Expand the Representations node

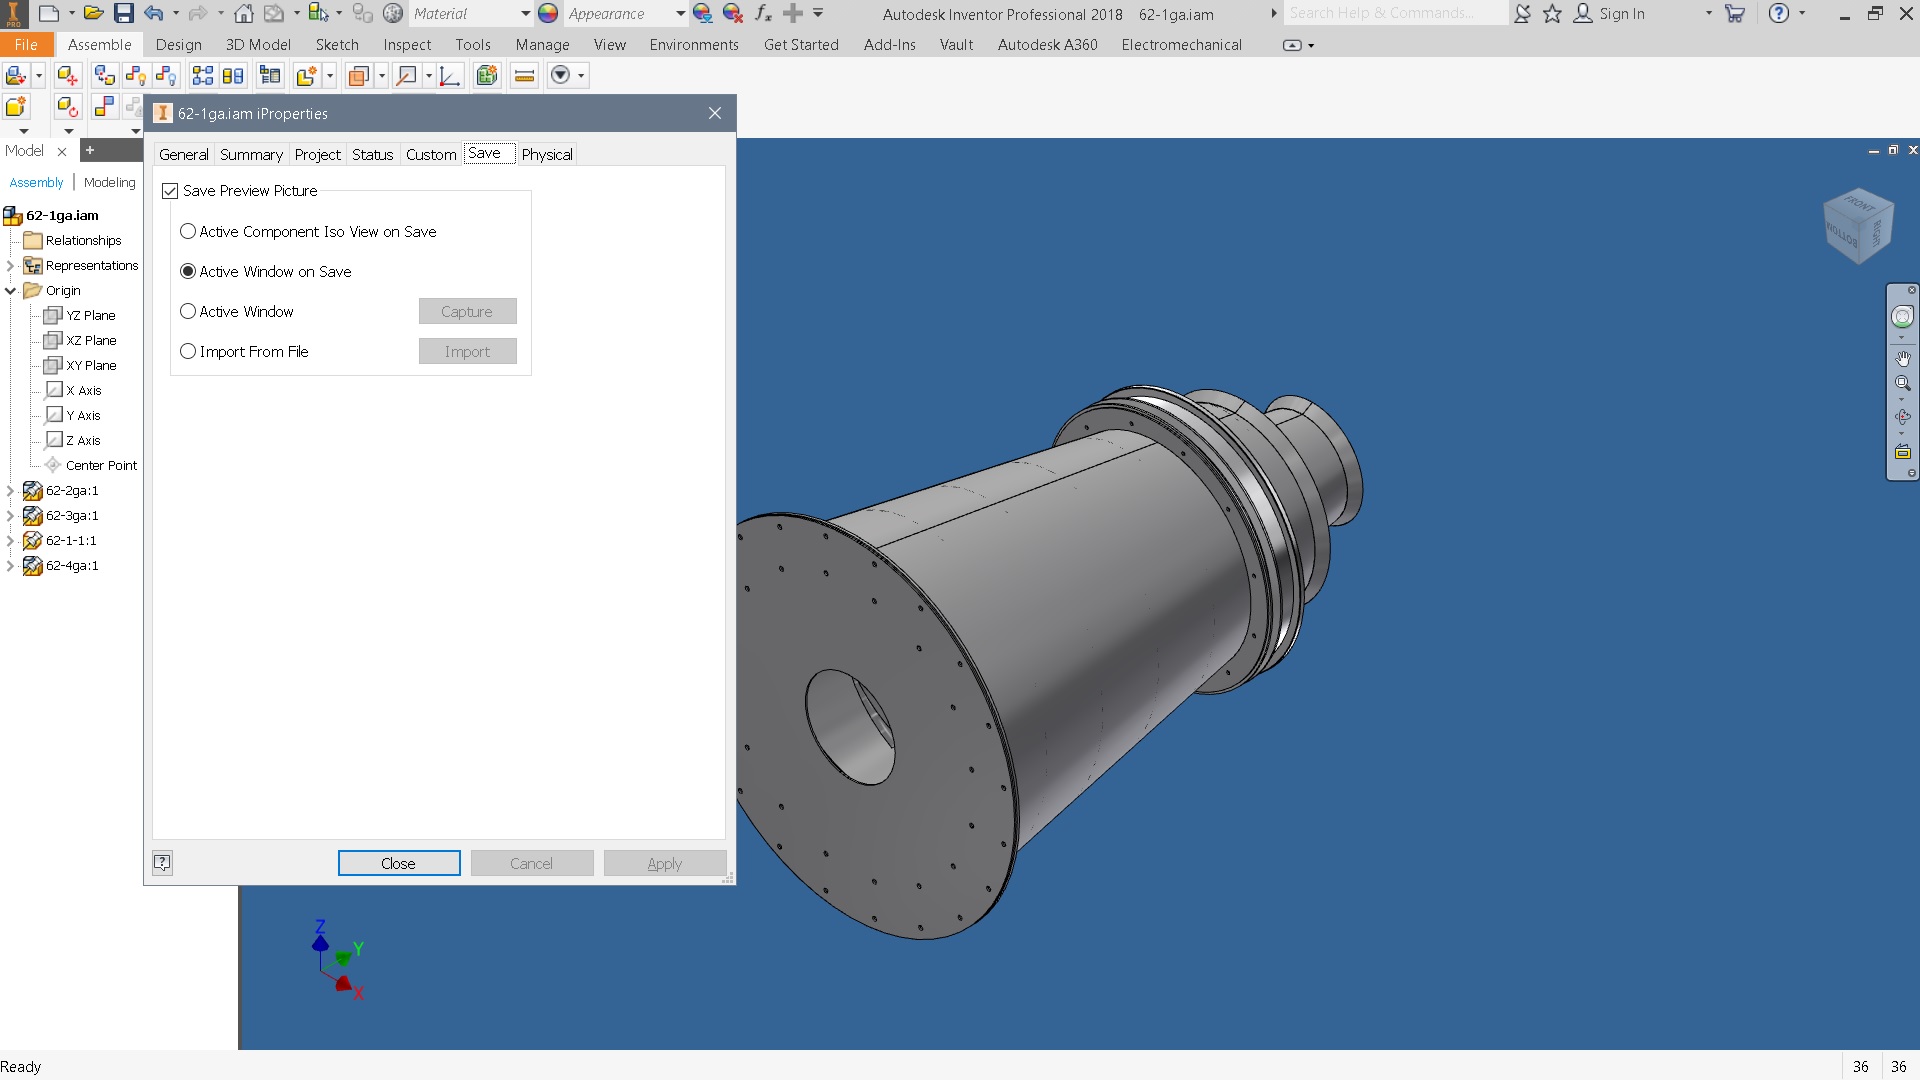pyautogui.click(x=8, y=265)
